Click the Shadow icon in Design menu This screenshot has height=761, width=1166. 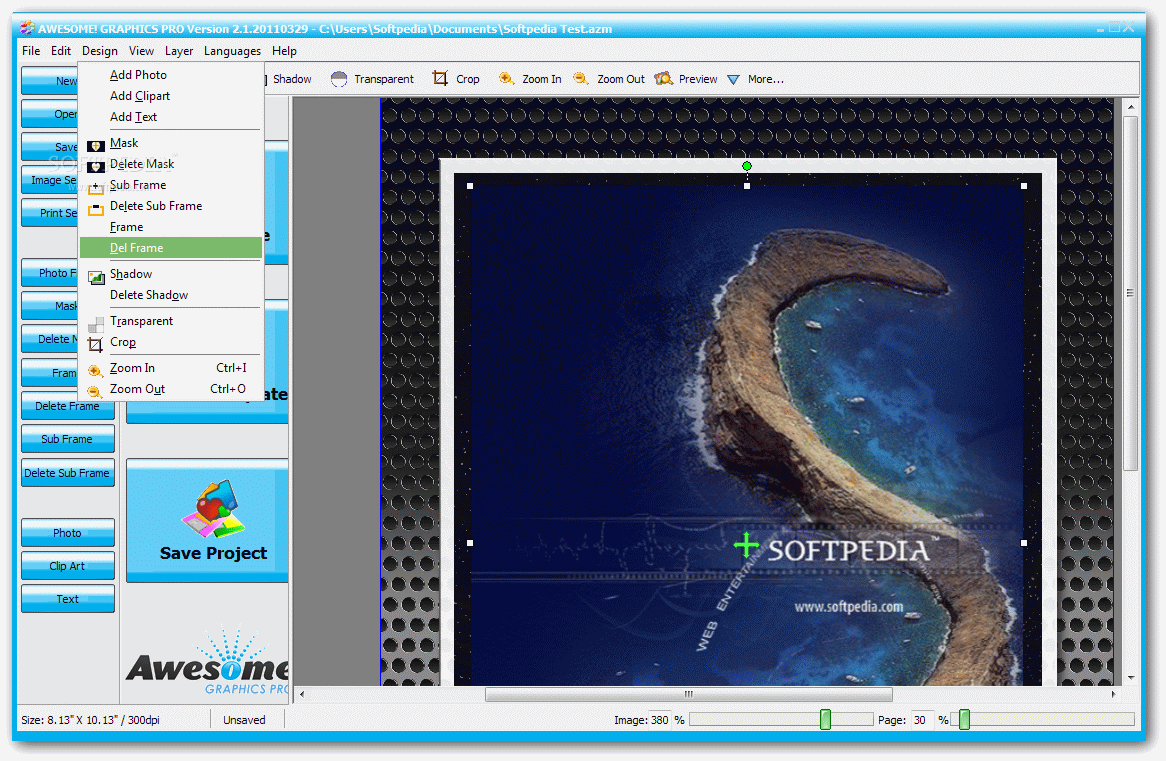96,277
